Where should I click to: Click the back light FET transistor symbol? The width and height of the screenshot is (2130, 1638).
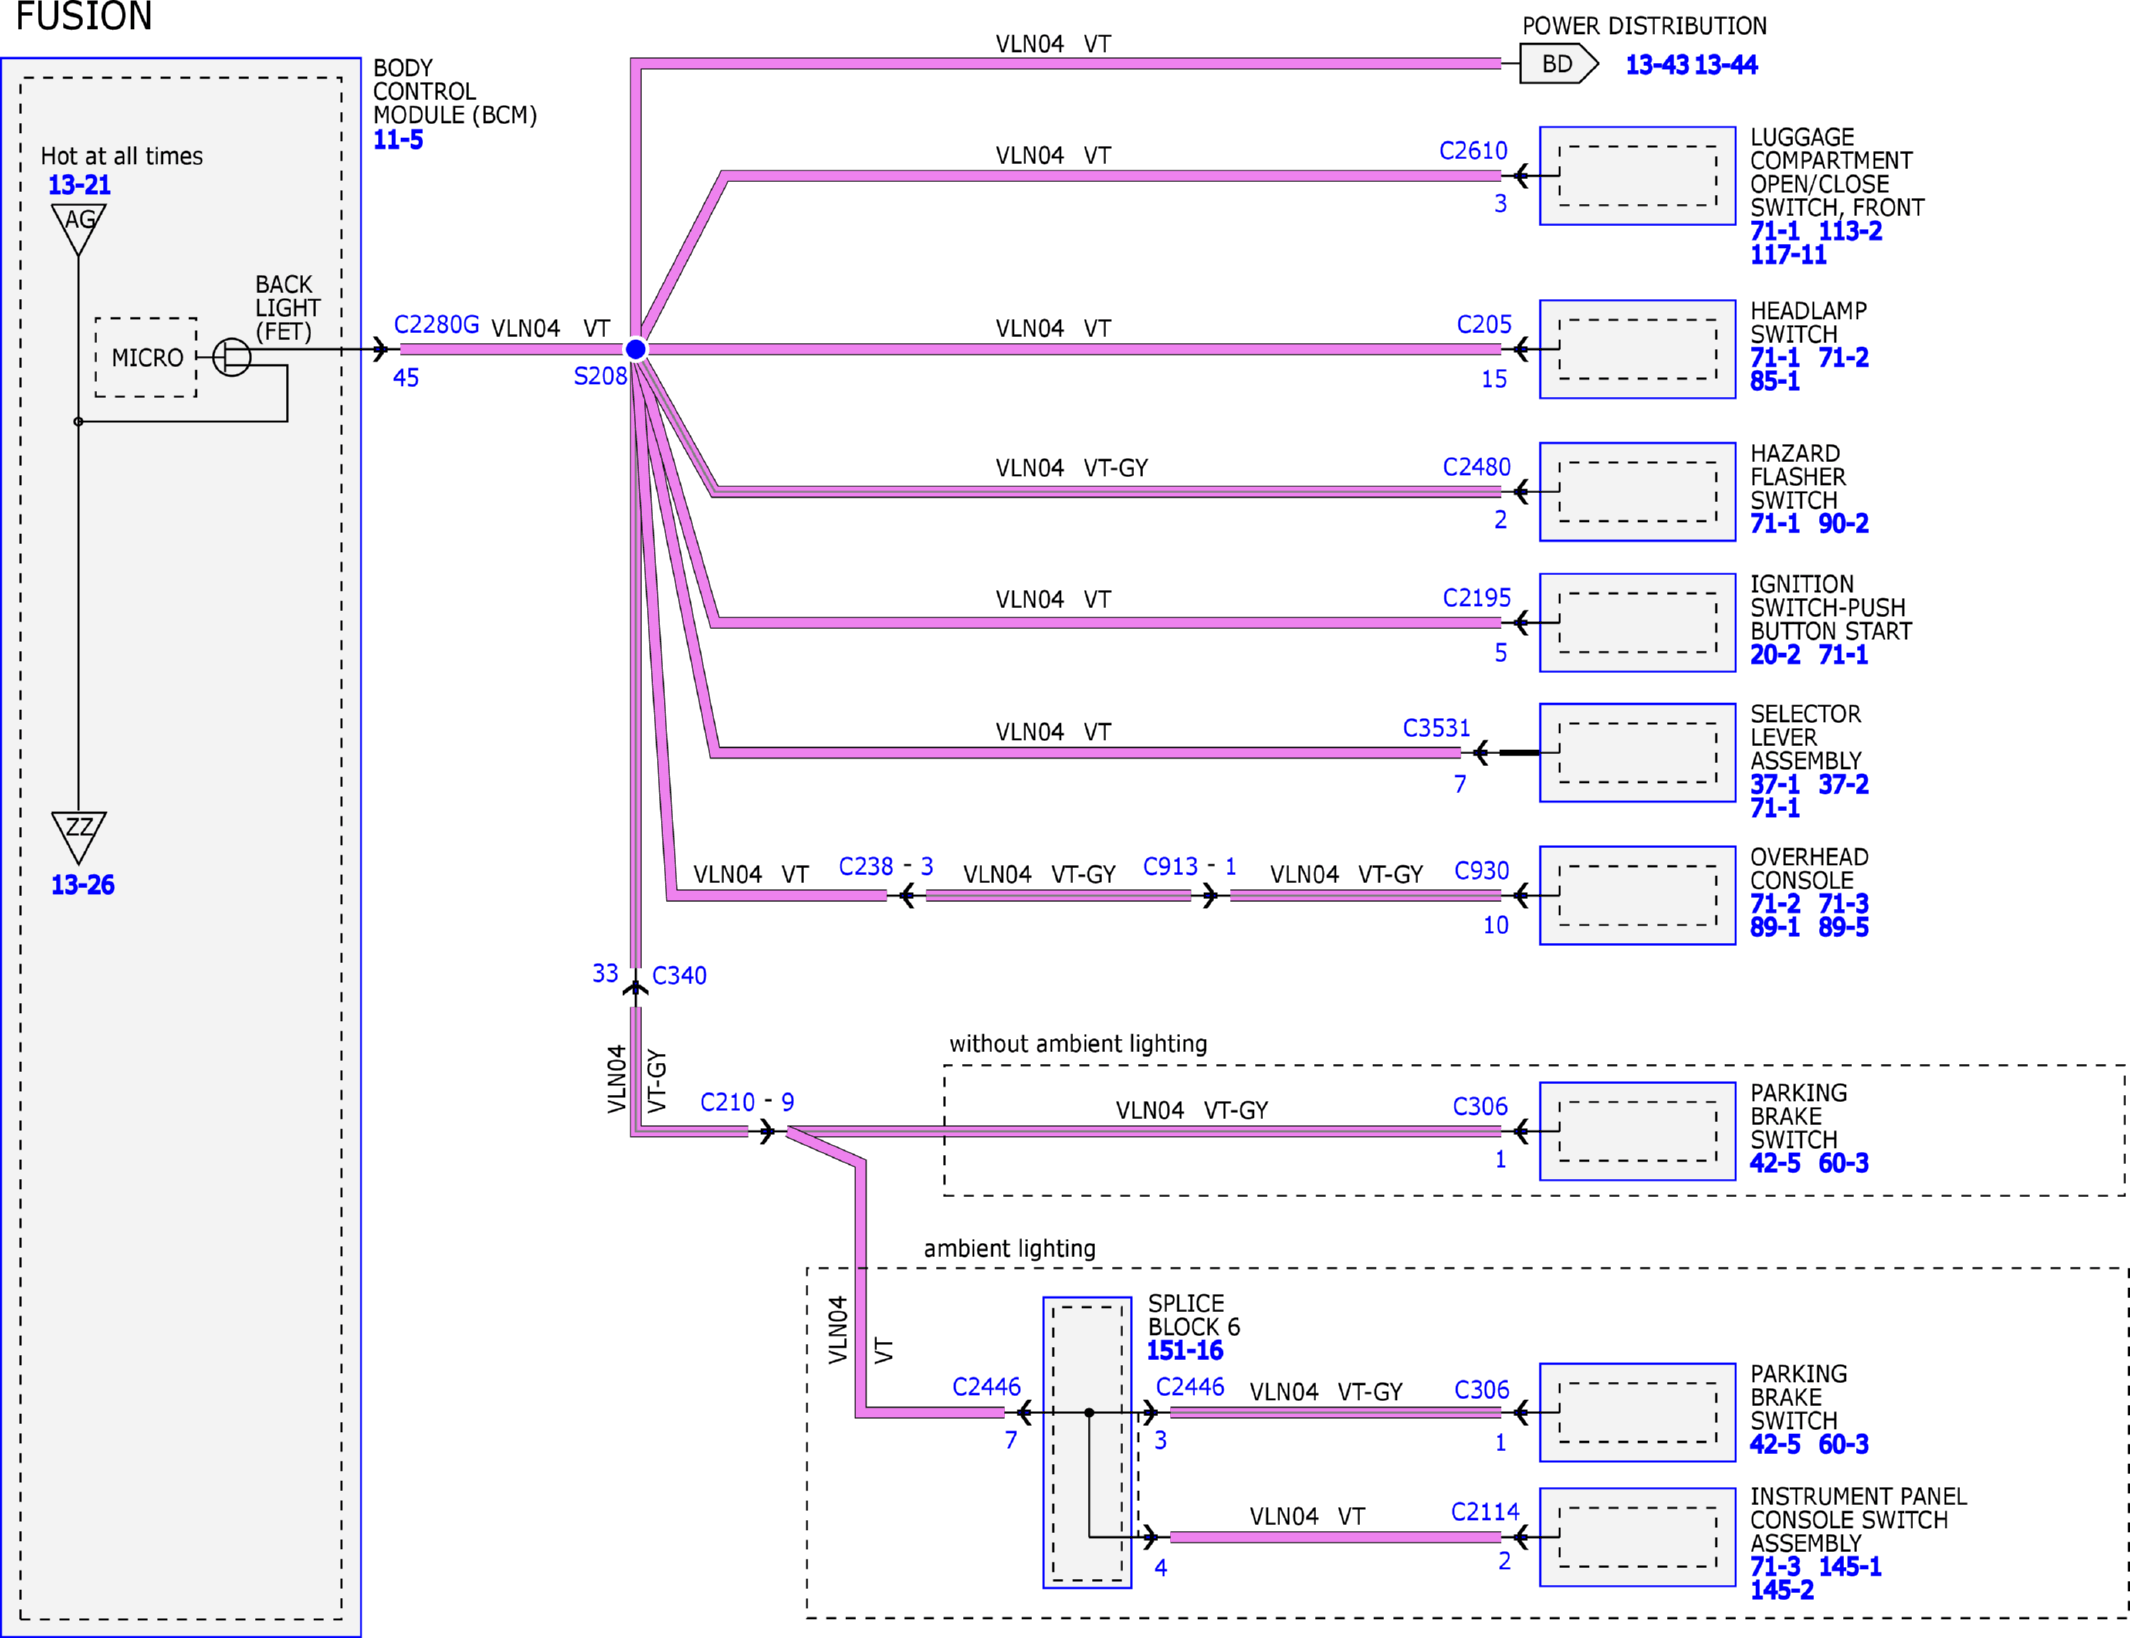pos(232,357)
